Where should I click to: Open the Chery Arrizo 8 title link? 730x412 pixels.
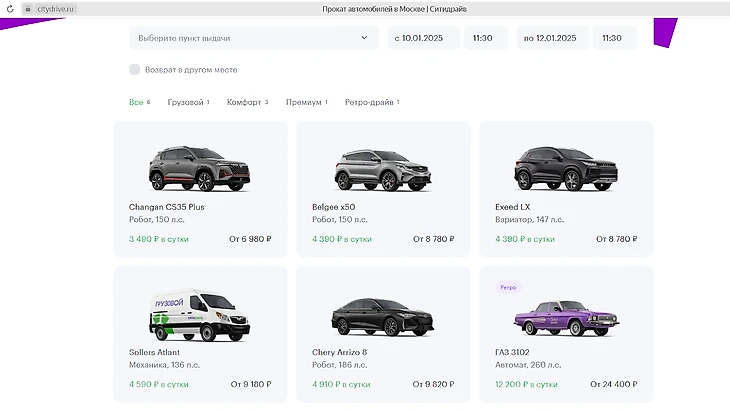[340, 352]
